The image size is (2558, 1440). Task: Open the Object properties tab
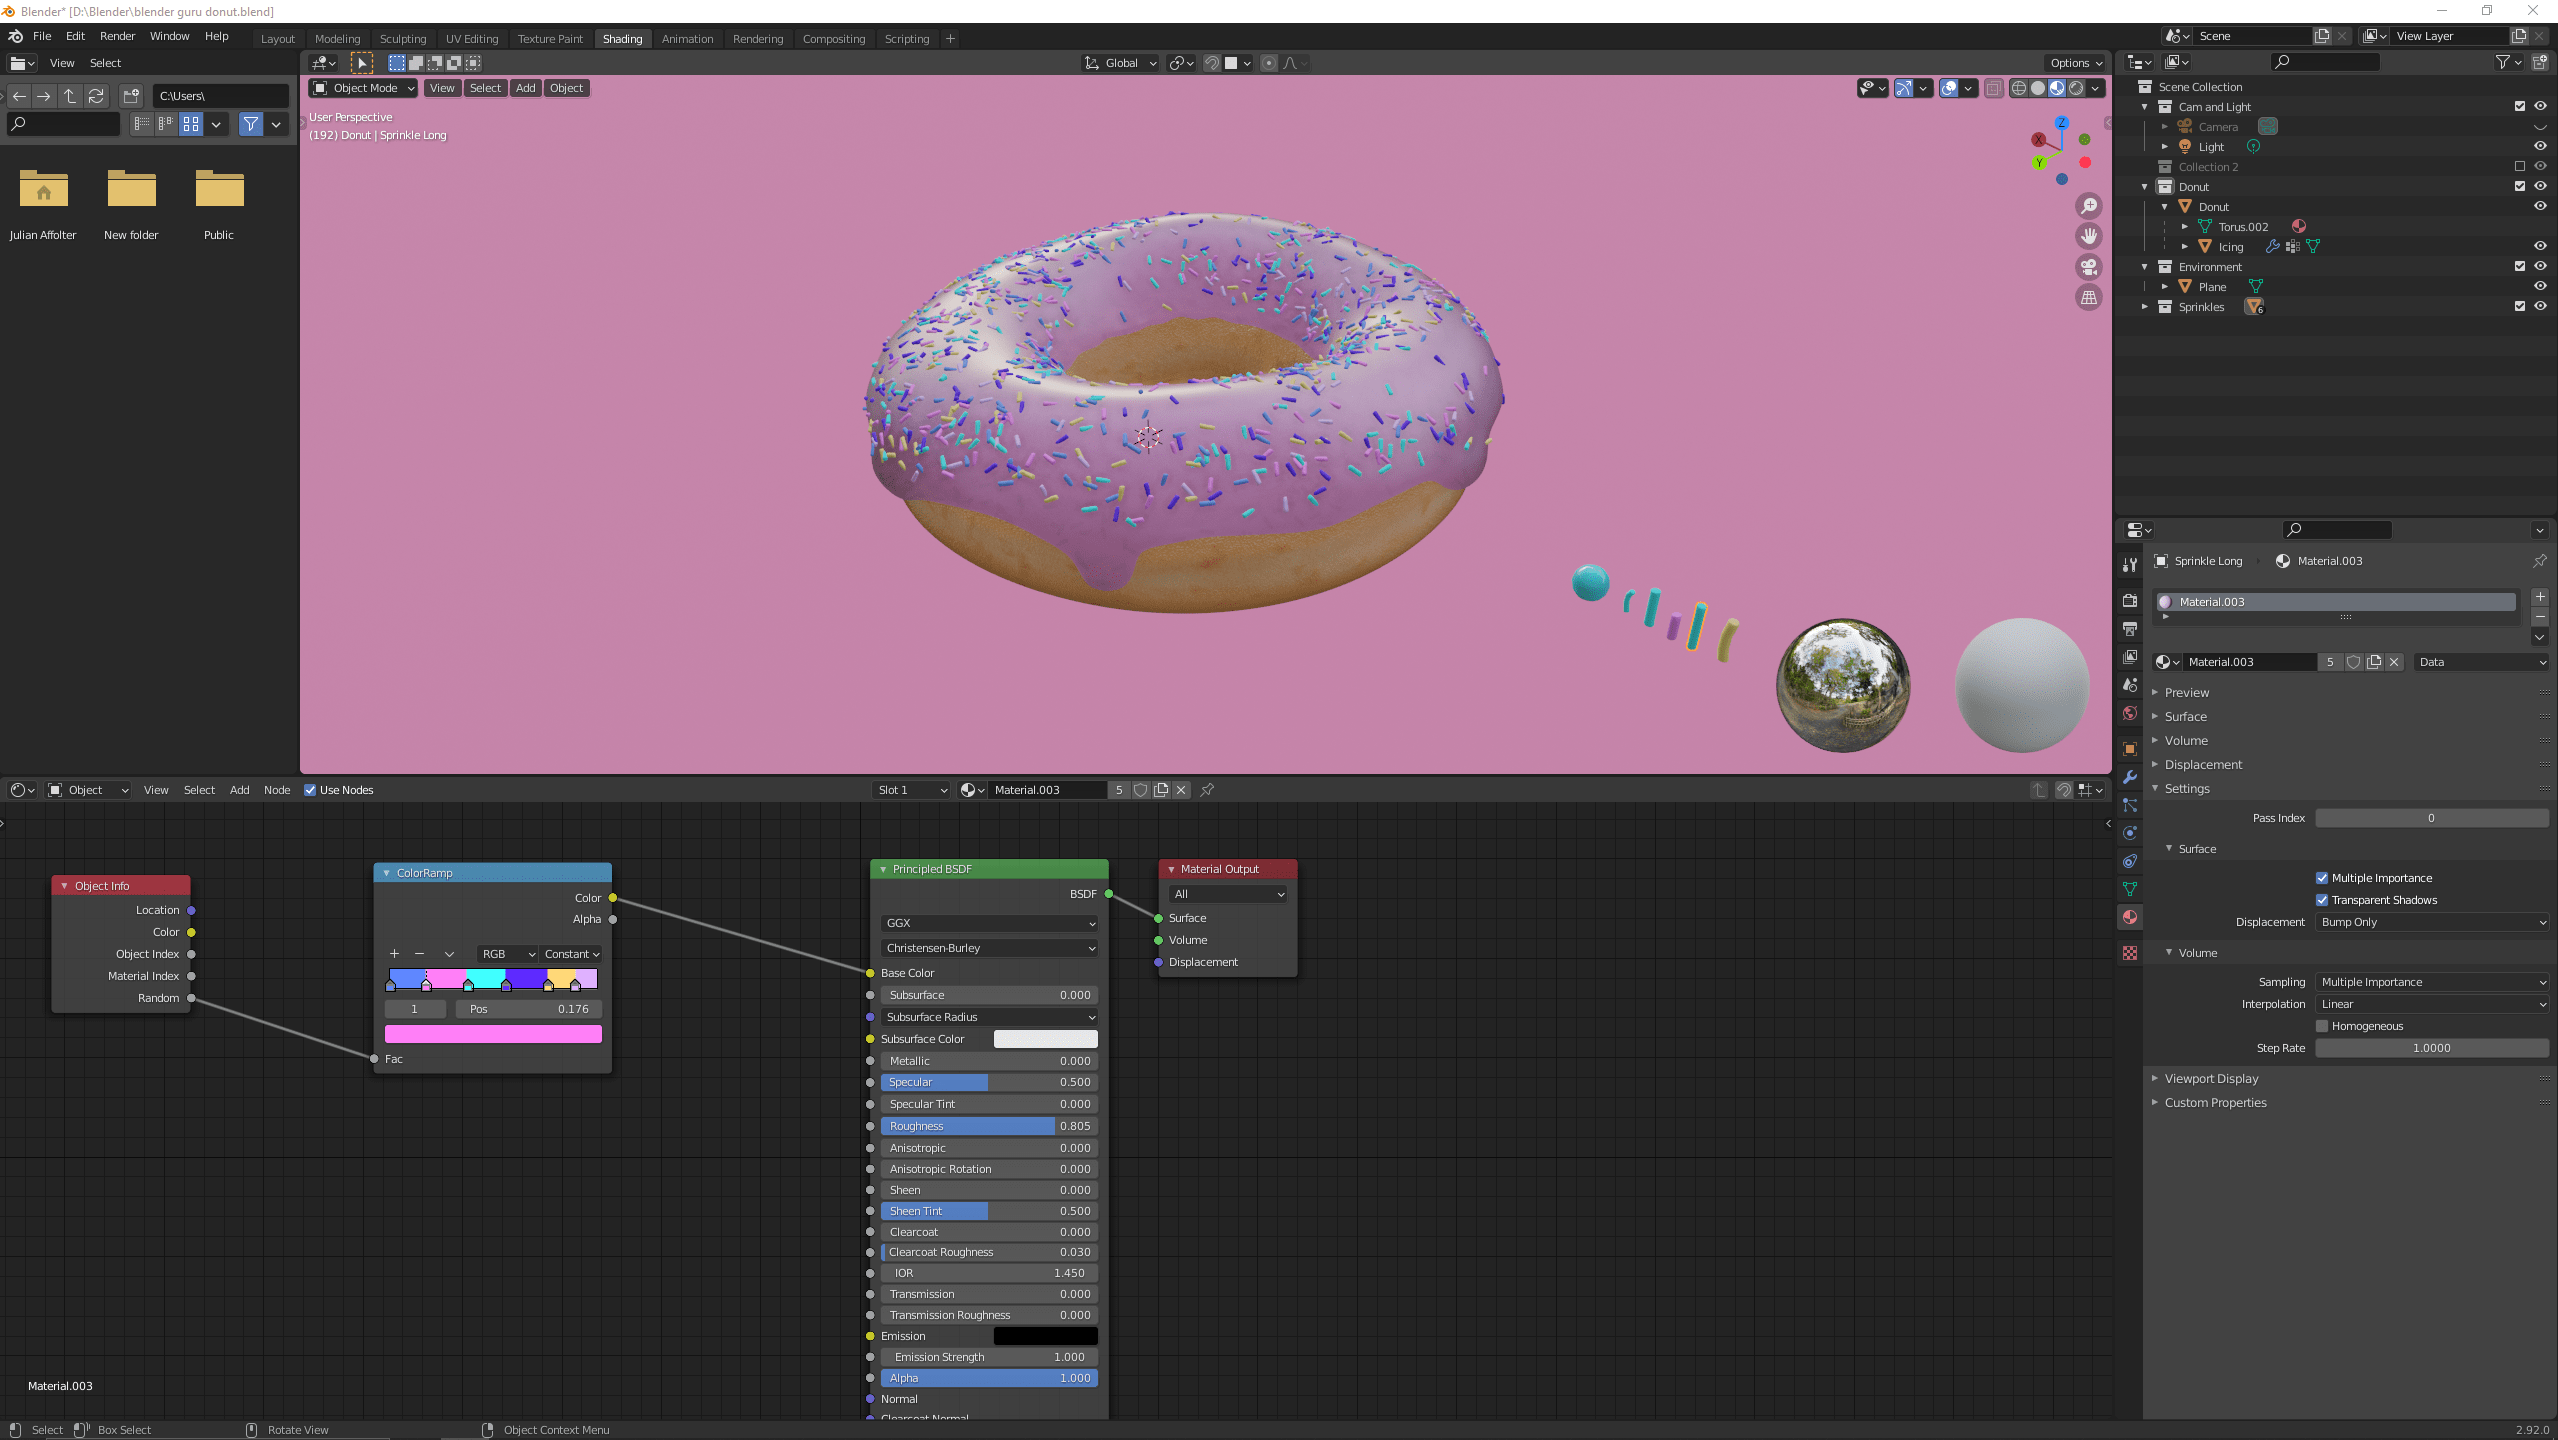coord(2130,749)
